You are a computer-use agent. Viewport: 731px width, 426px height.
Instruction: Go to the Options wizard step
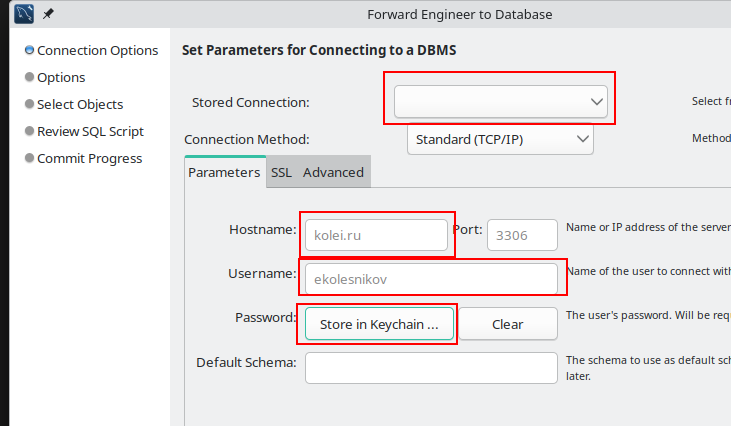click(60, 77)
